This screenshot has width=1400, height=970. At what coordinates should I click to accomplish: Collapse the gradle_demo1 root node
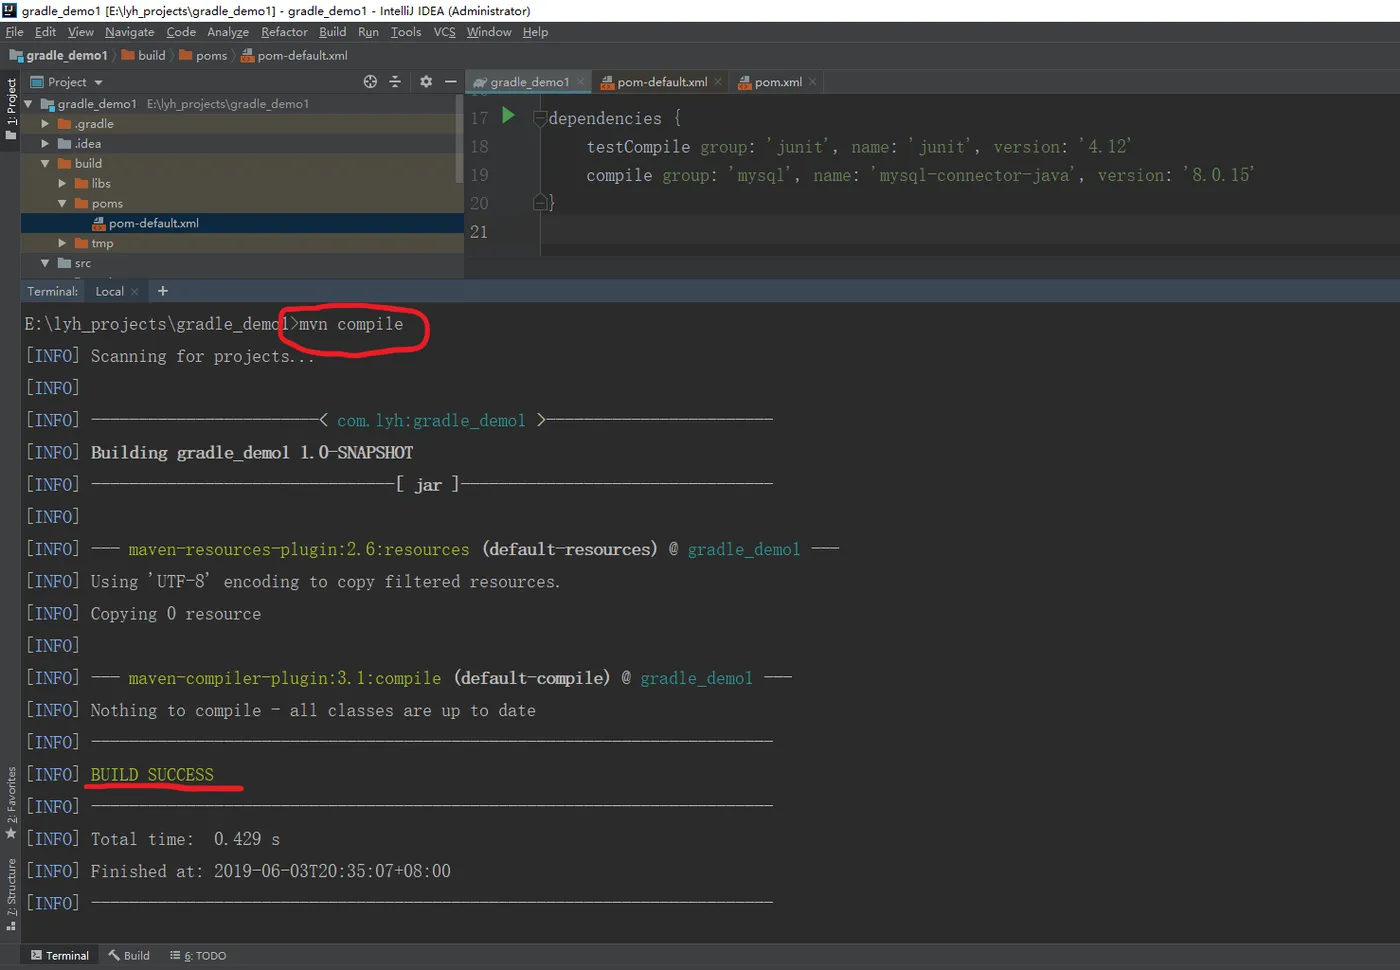pos(29,104)
